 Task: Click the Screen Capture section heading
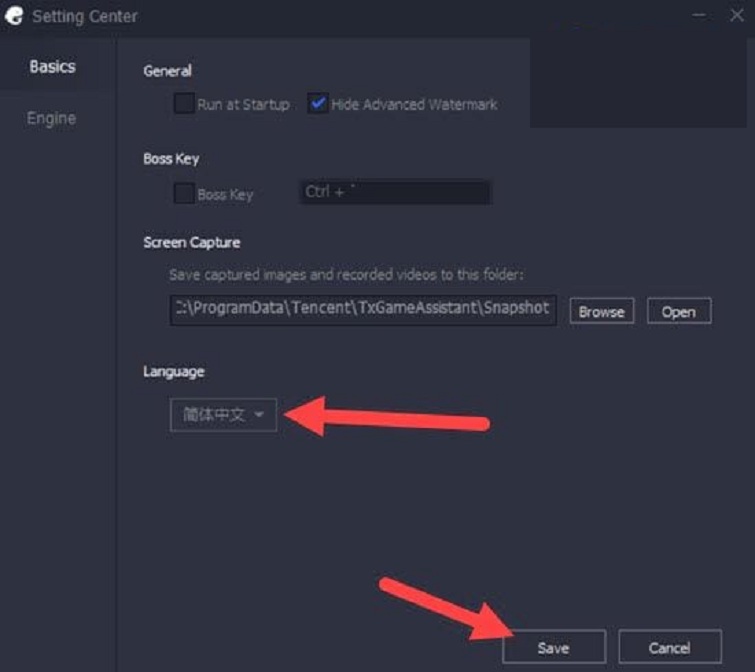192,242
